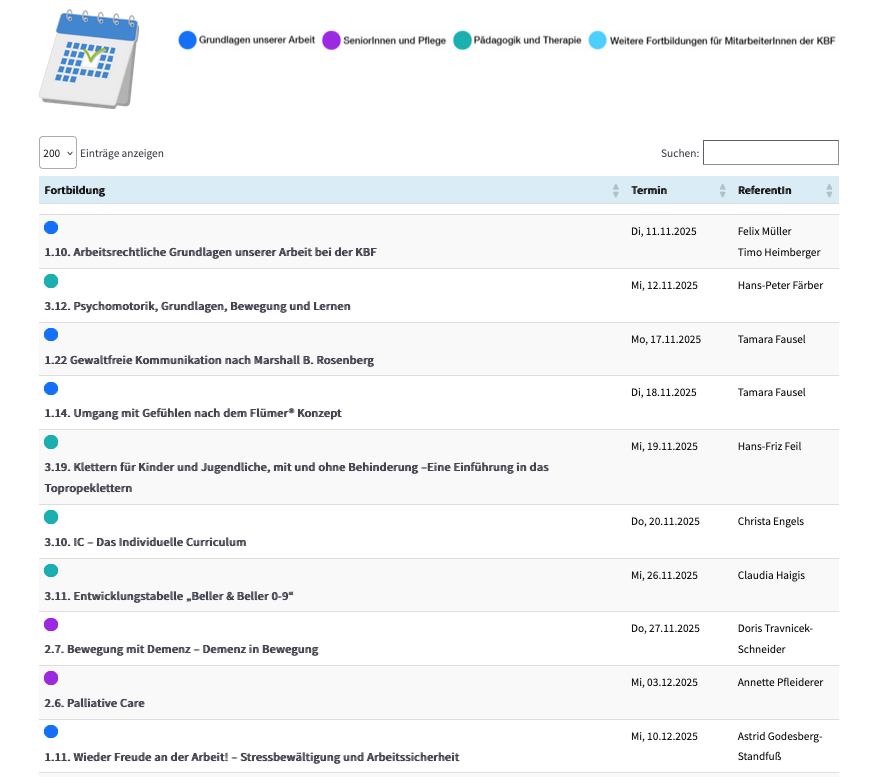Screen dimensions: 883x777
Task: Click the Suchen search input field
Action: click(x=770, y=153)
